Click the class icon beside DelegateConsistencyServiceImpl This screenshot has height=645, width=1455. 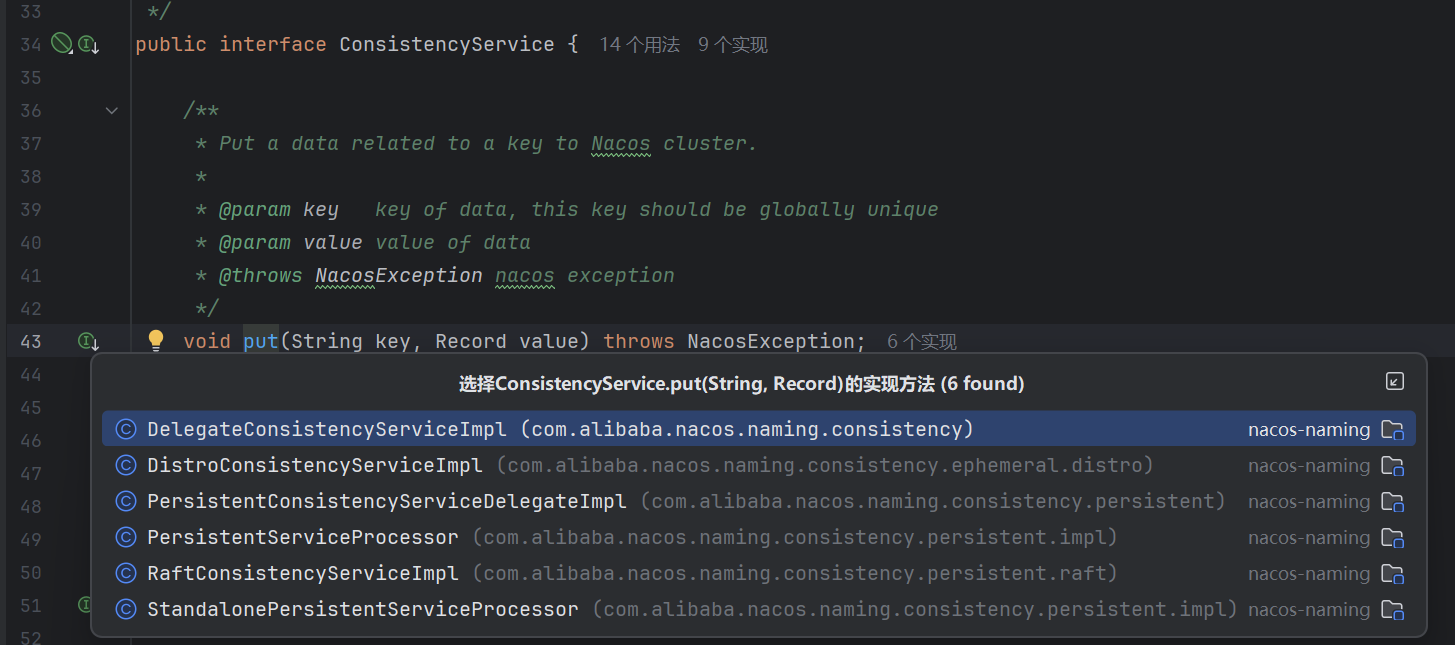pos(126,429)
